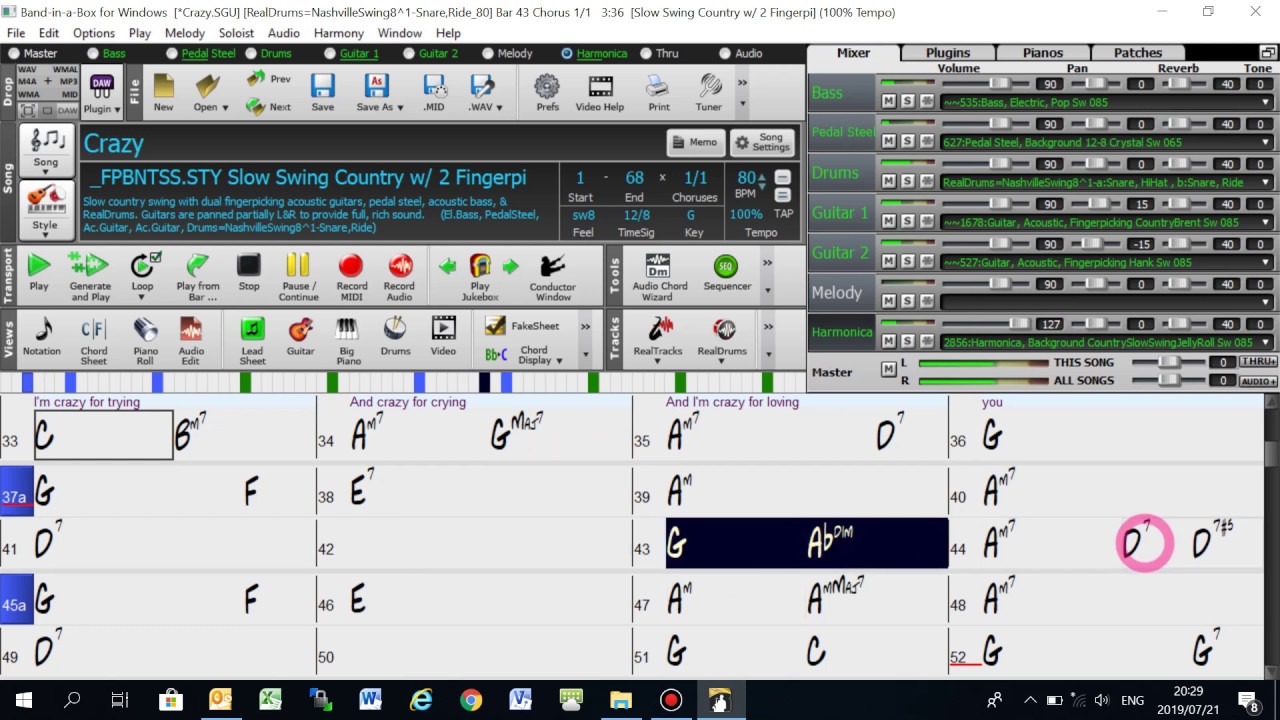Expand Save As dropdown
Image resolution: width=1280 pixels, height=720 pixels.
pyautogui.click(x=400, y=108)
